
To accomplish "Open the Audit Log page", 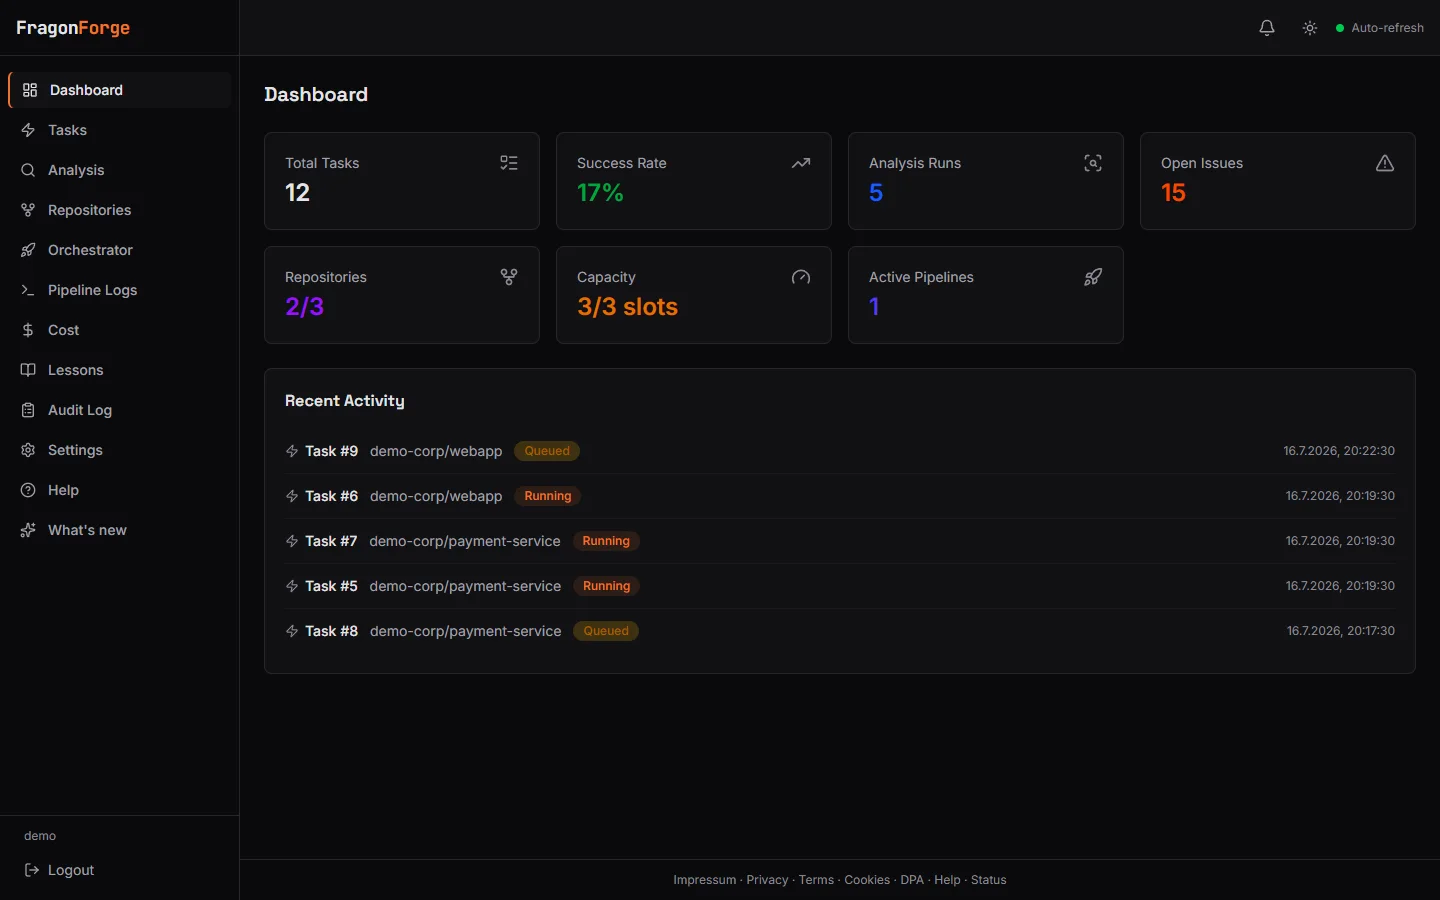I will (x=120, y=410).
